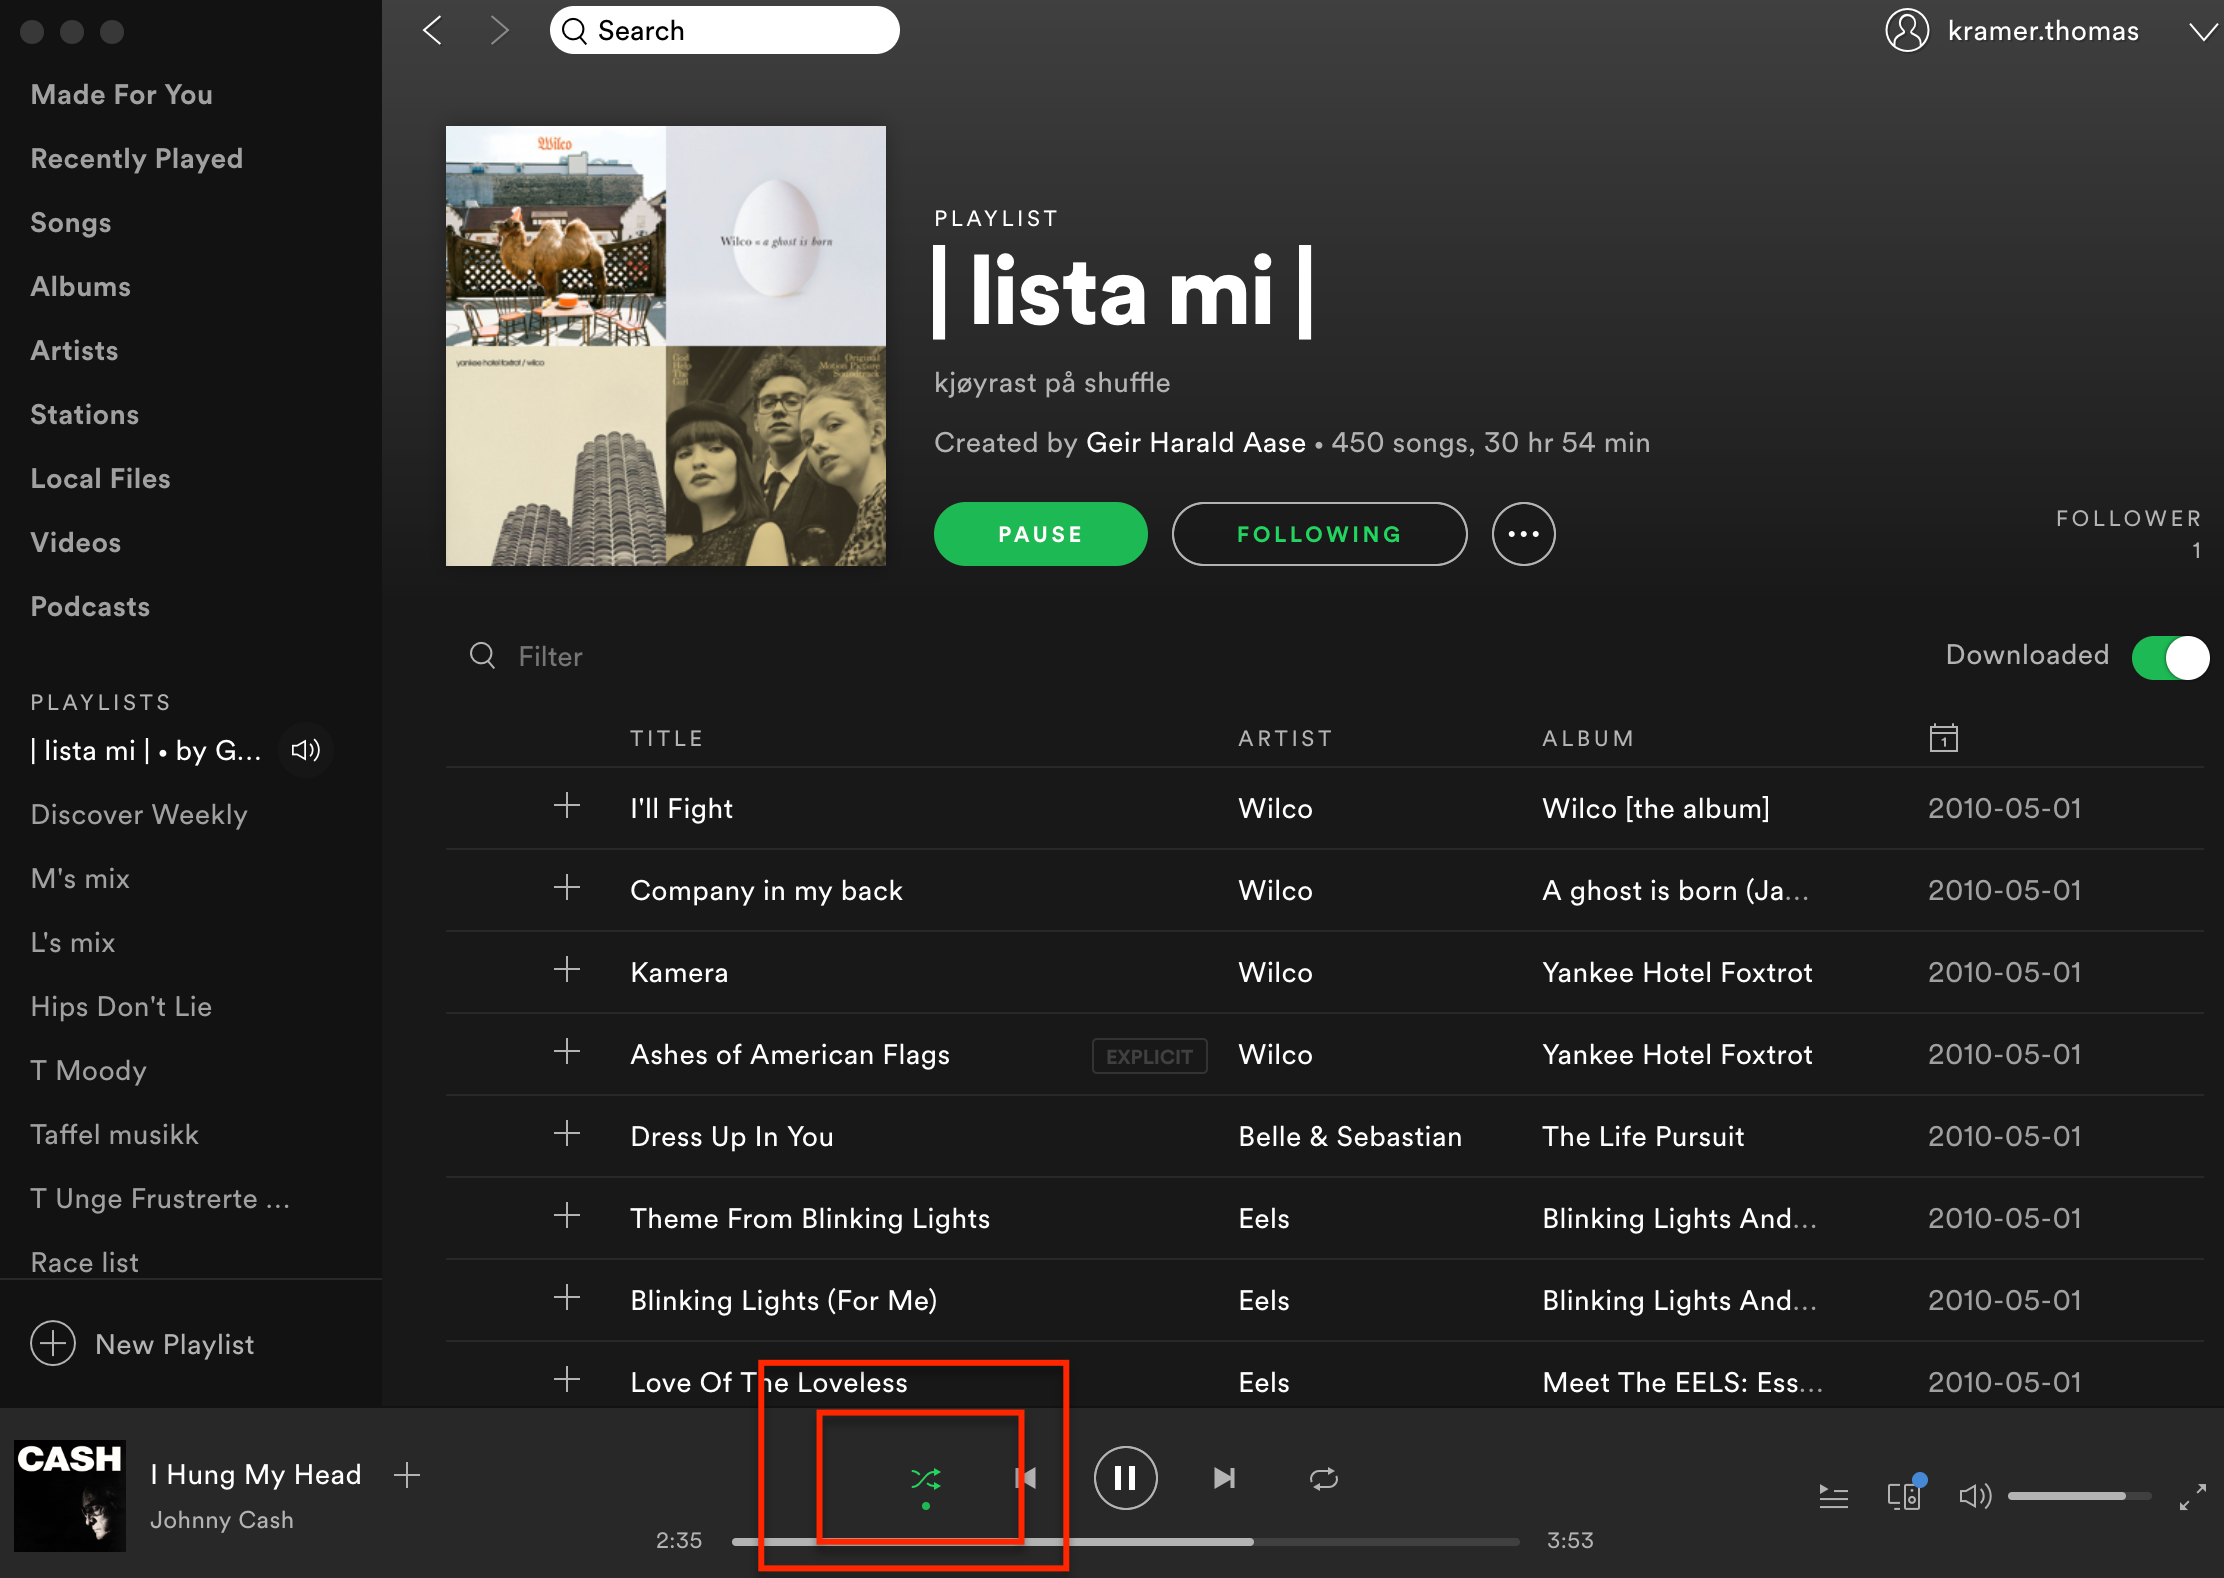Open the T Unge Frustrerte playlist
Image resolution: width=2224 pixels, height=1578 pixels.
click(x=160, y=1199)
